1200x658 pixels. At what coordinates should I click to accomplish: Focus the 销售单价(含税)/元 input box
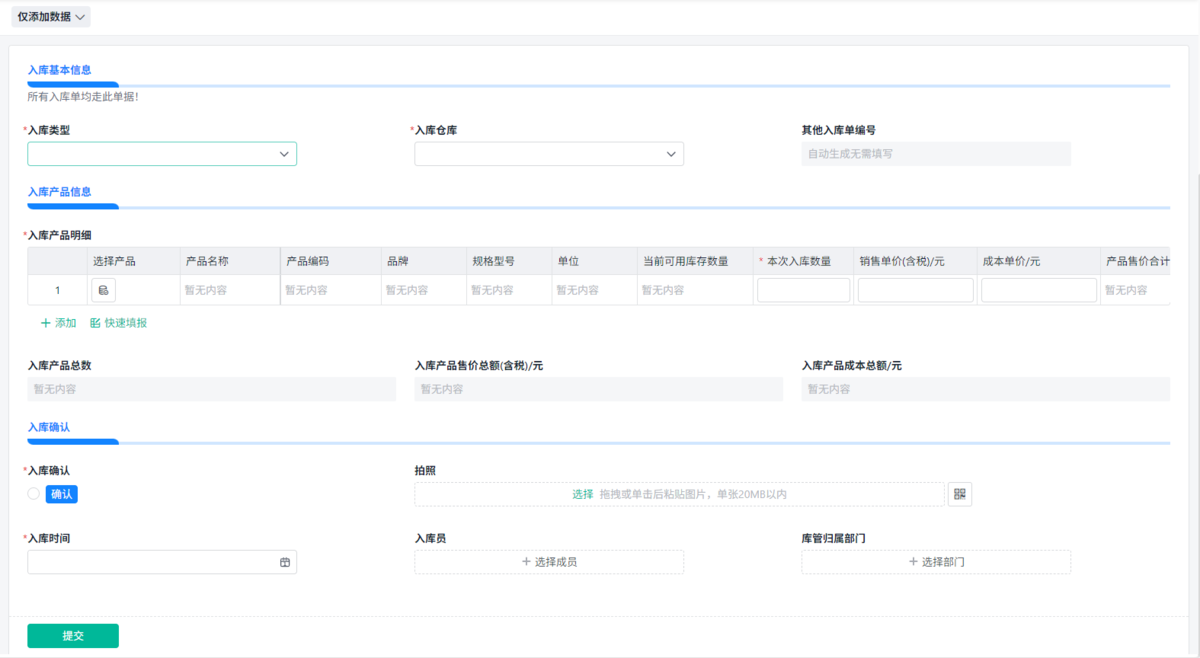[915, 290]
